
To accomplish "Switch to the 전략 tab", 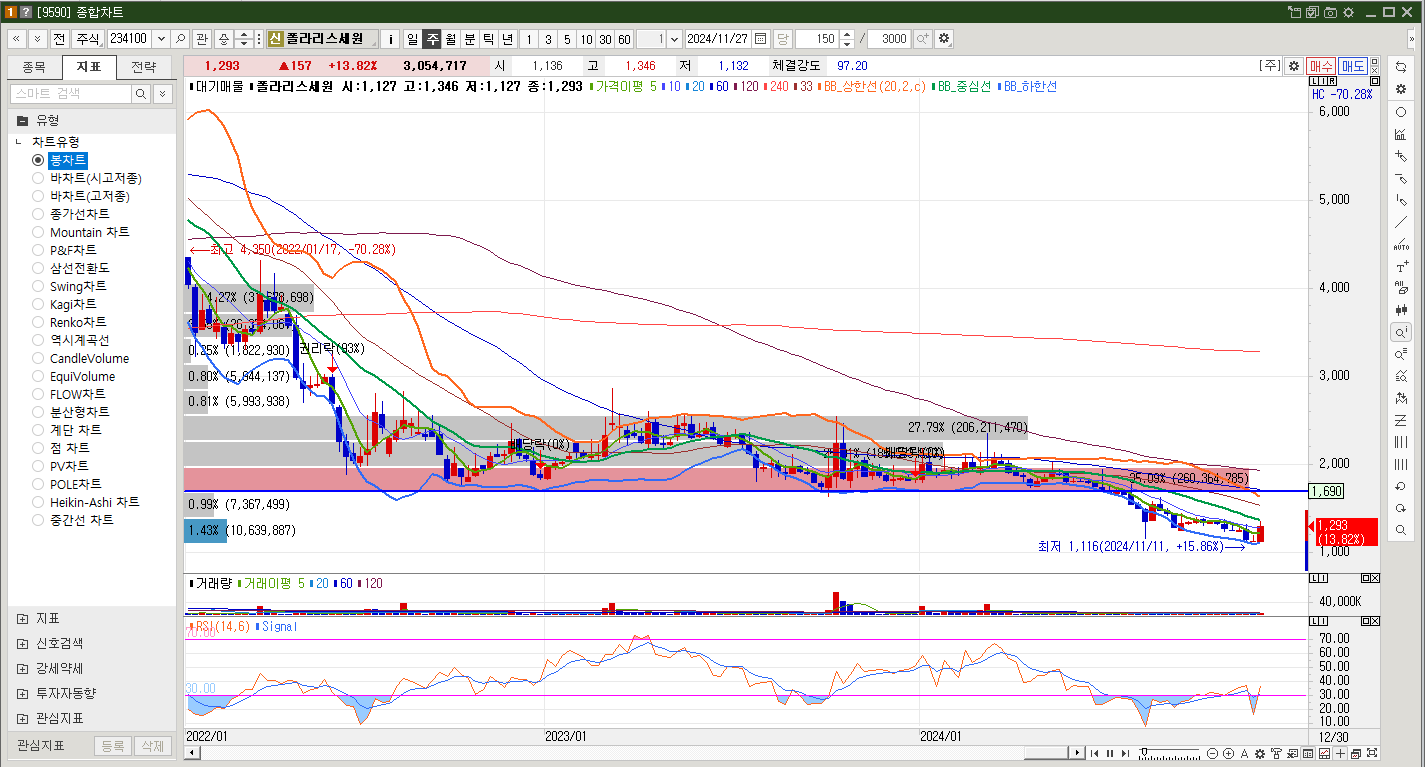I will pos(143,67).
